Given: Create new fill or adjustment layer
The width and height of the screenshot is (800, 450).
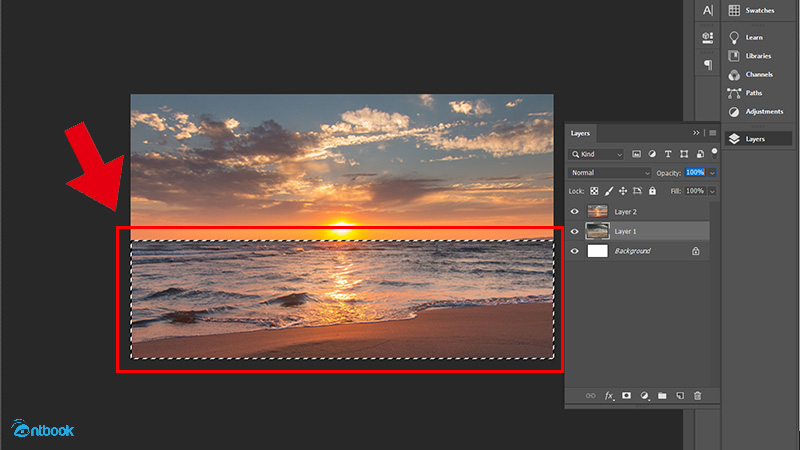Looking at the screenshot, I should coord(644,396).
